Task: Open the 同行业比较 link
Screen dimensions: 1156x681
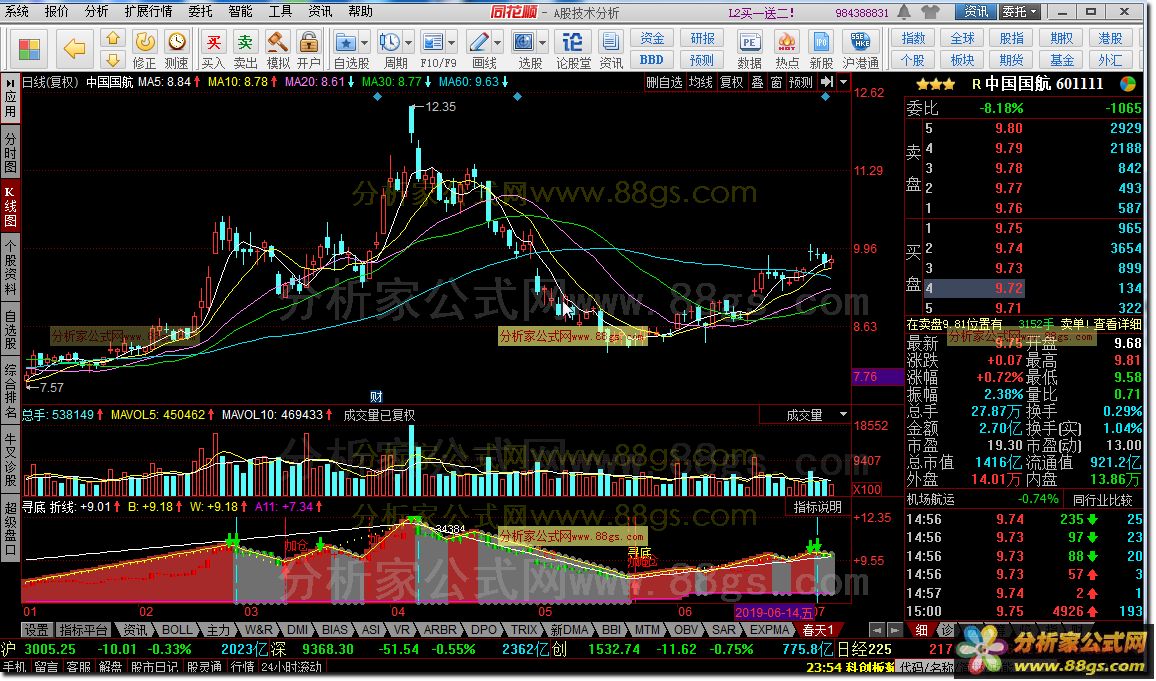Action: pos(1104,500)
